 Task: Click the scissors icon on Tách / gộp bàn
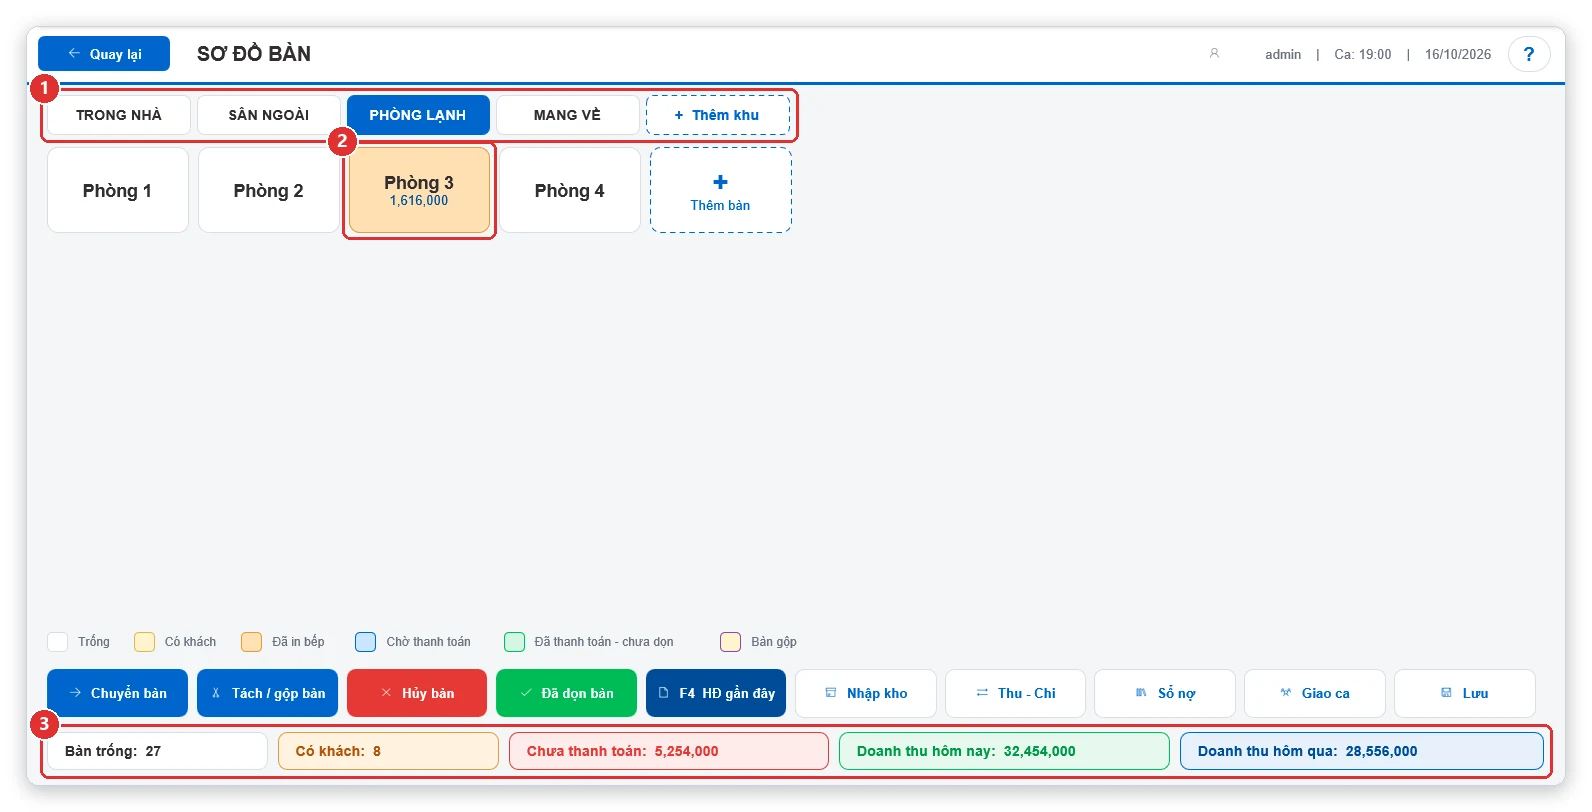[215, 692]
